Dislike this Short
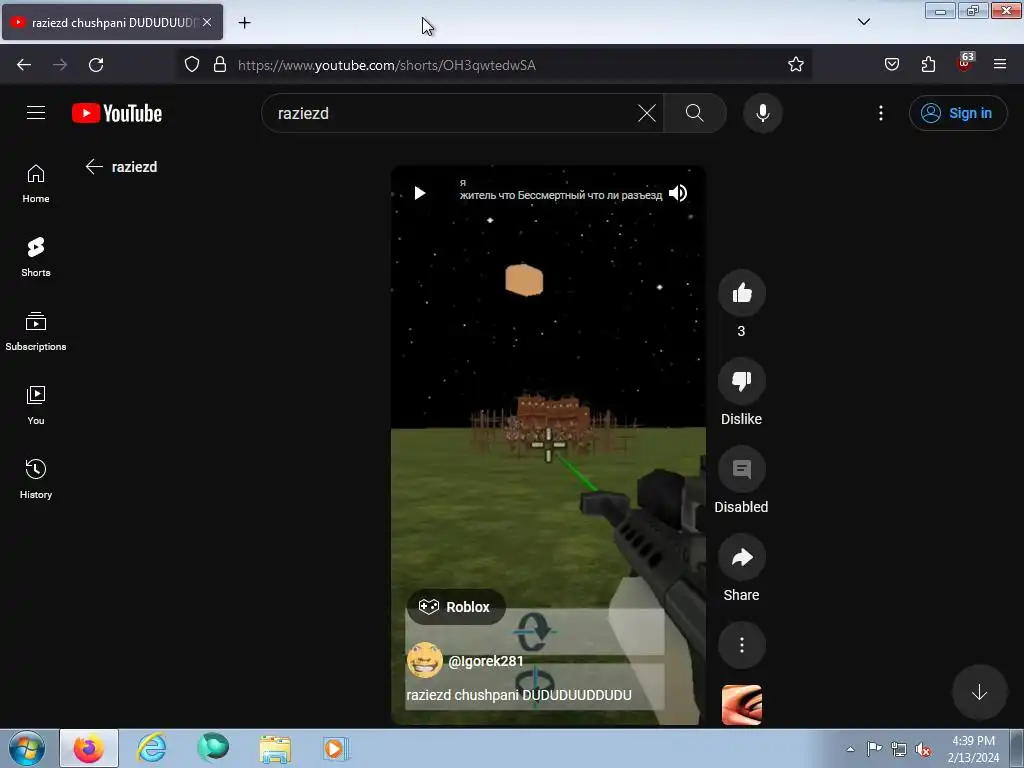1024x768 pixels. (x=741, y=381)
